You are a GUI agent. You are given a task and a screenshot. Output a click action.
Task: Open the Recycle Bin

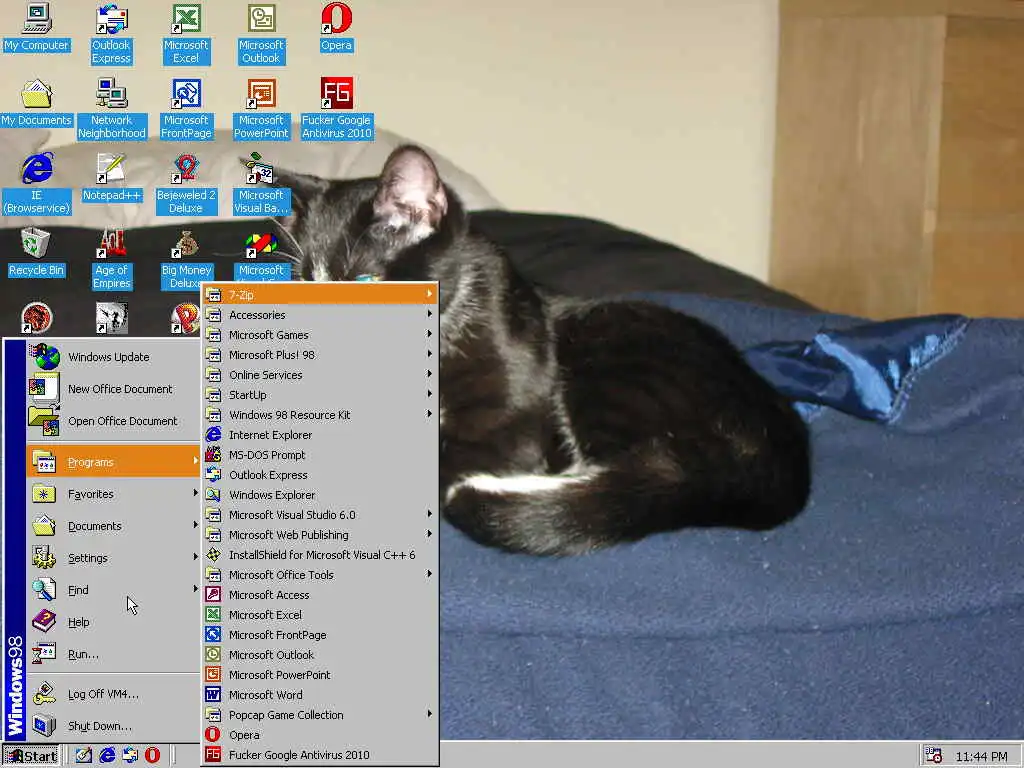[x=37, y=253]
